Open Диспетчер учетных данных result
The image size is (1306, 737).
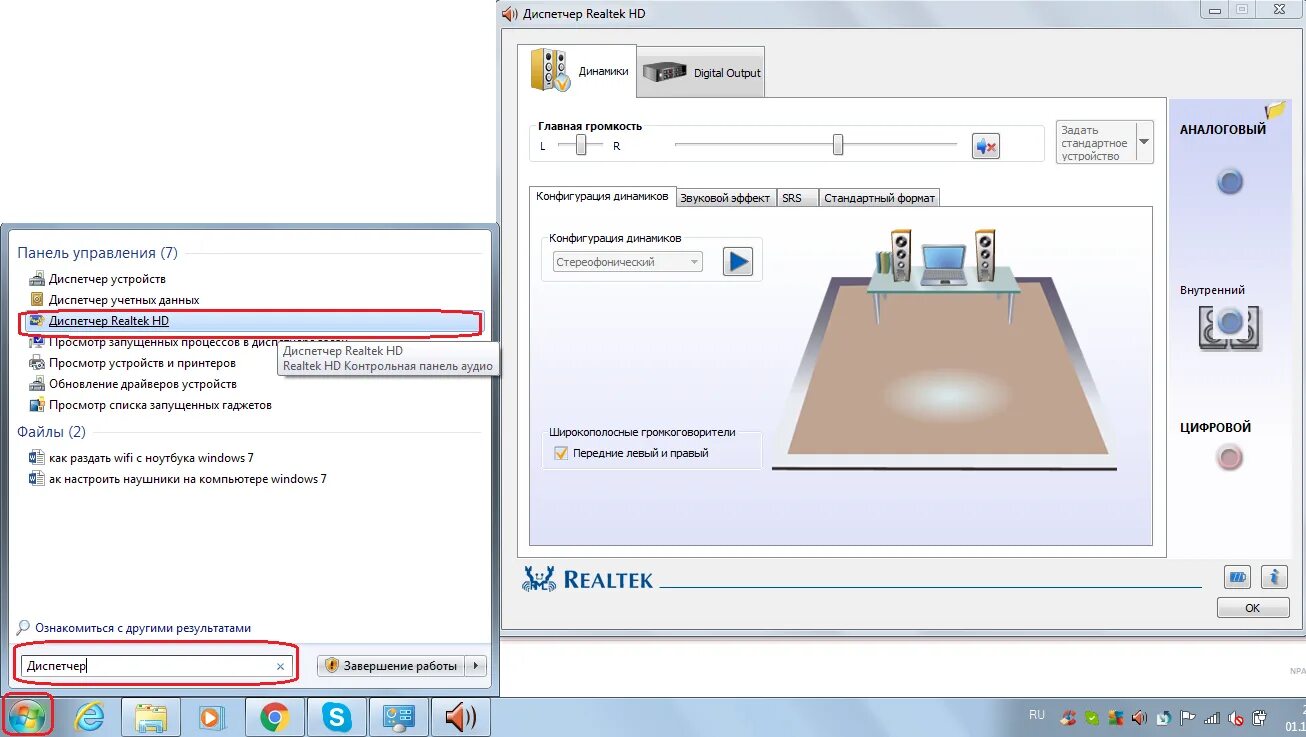click(x=124, y=300)
